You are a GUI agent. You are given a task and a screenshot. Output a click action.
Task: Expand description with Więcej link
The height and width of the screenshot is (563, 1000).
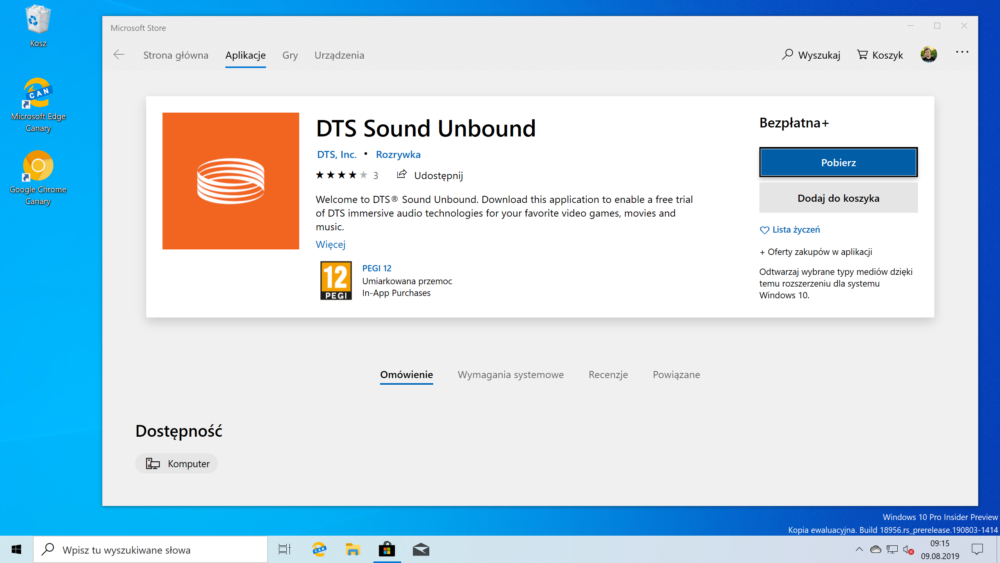pos(330,244)
